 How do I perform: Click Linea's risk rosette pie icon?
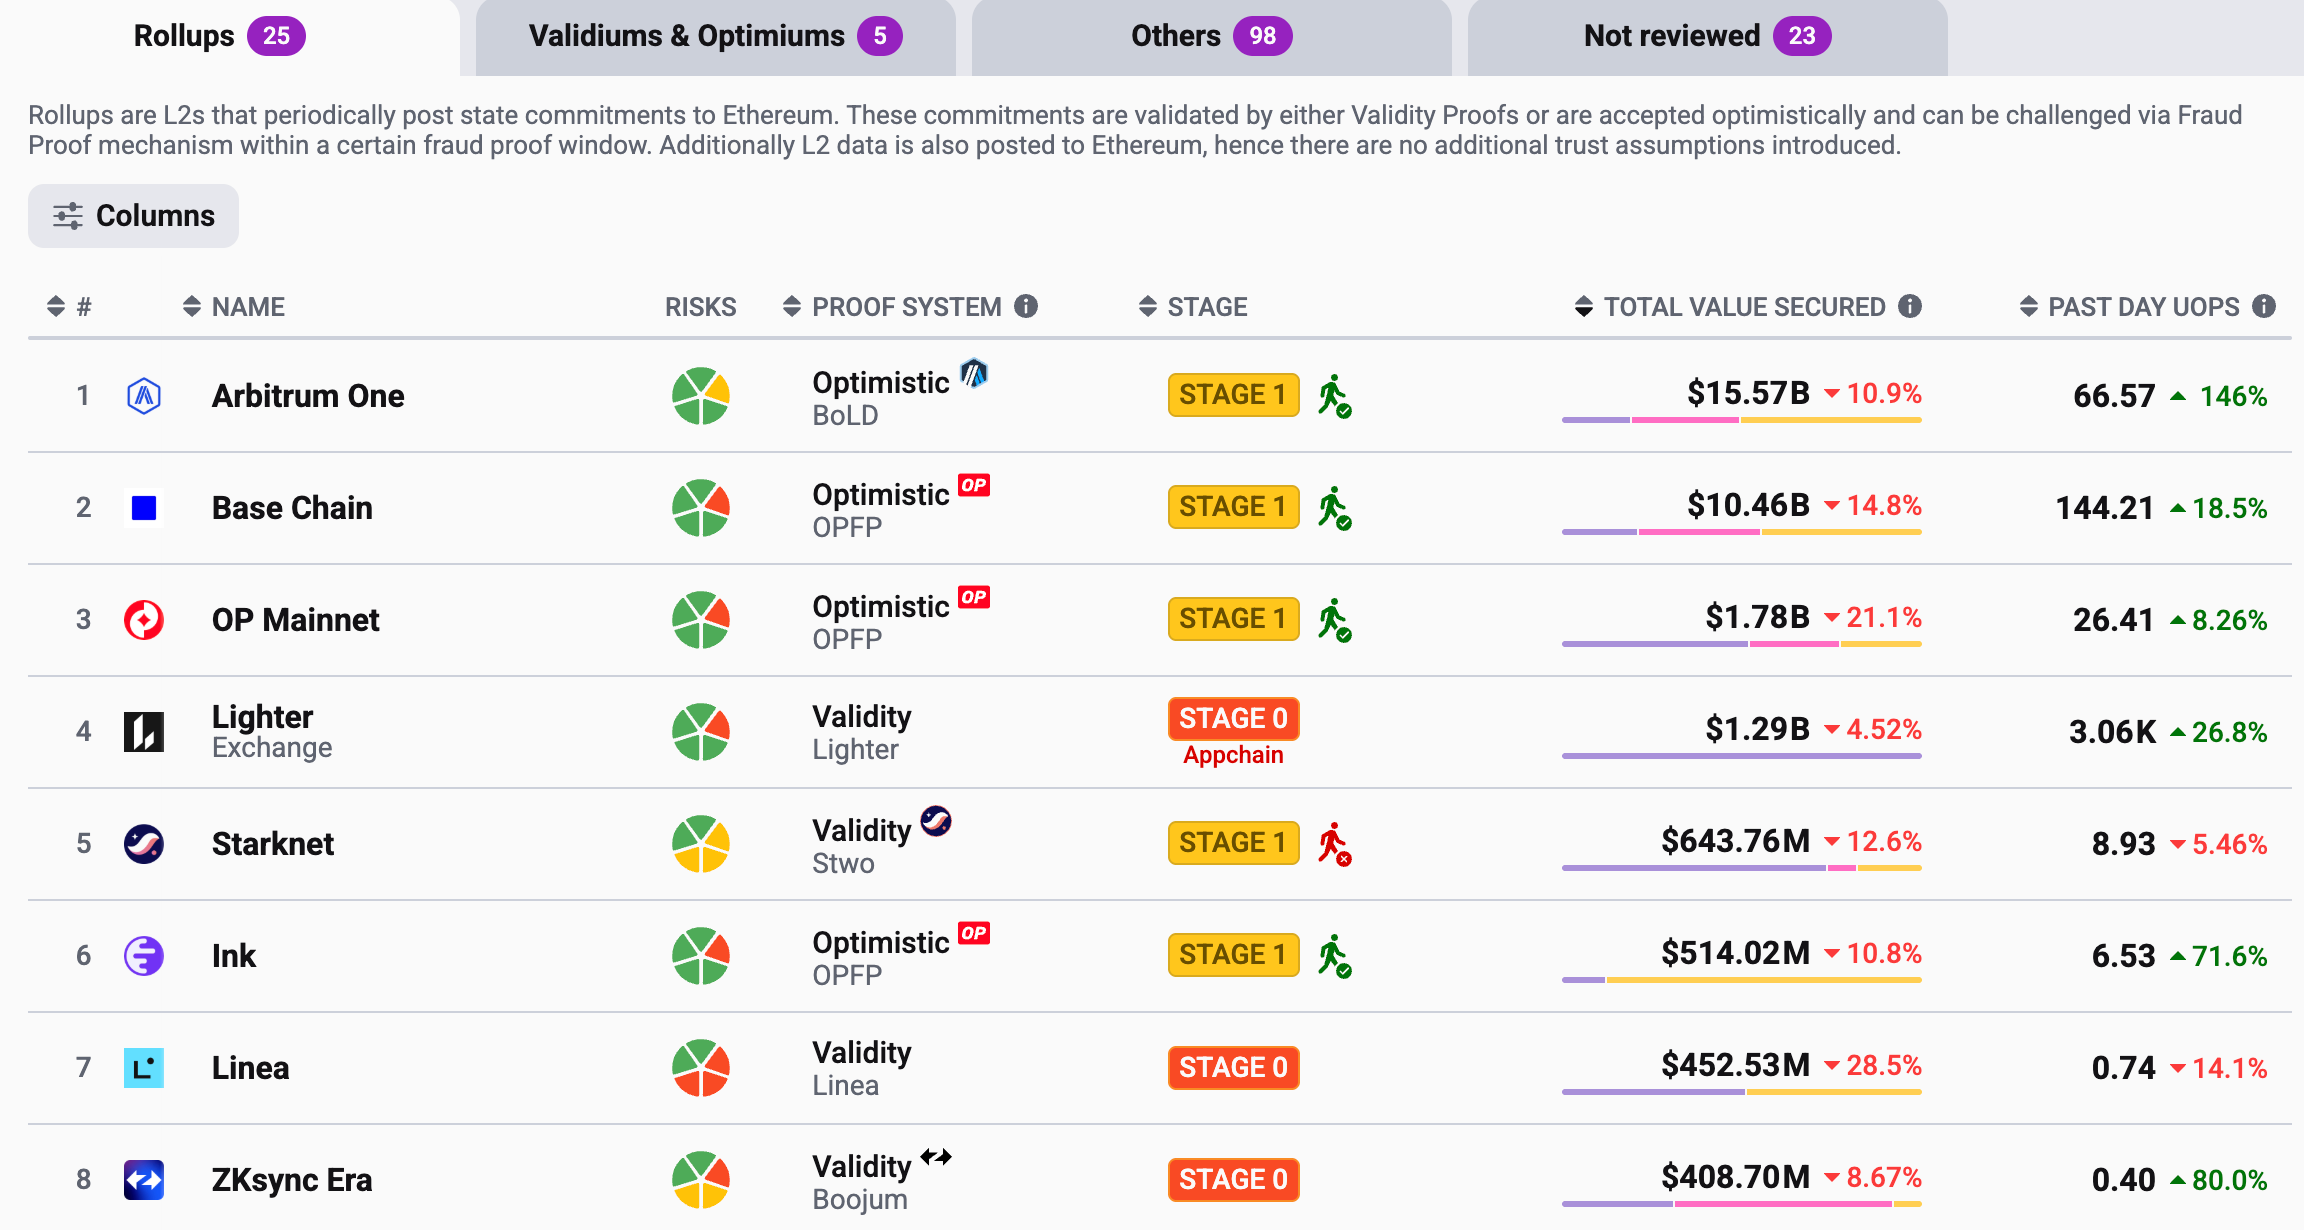coord(700,1068)
